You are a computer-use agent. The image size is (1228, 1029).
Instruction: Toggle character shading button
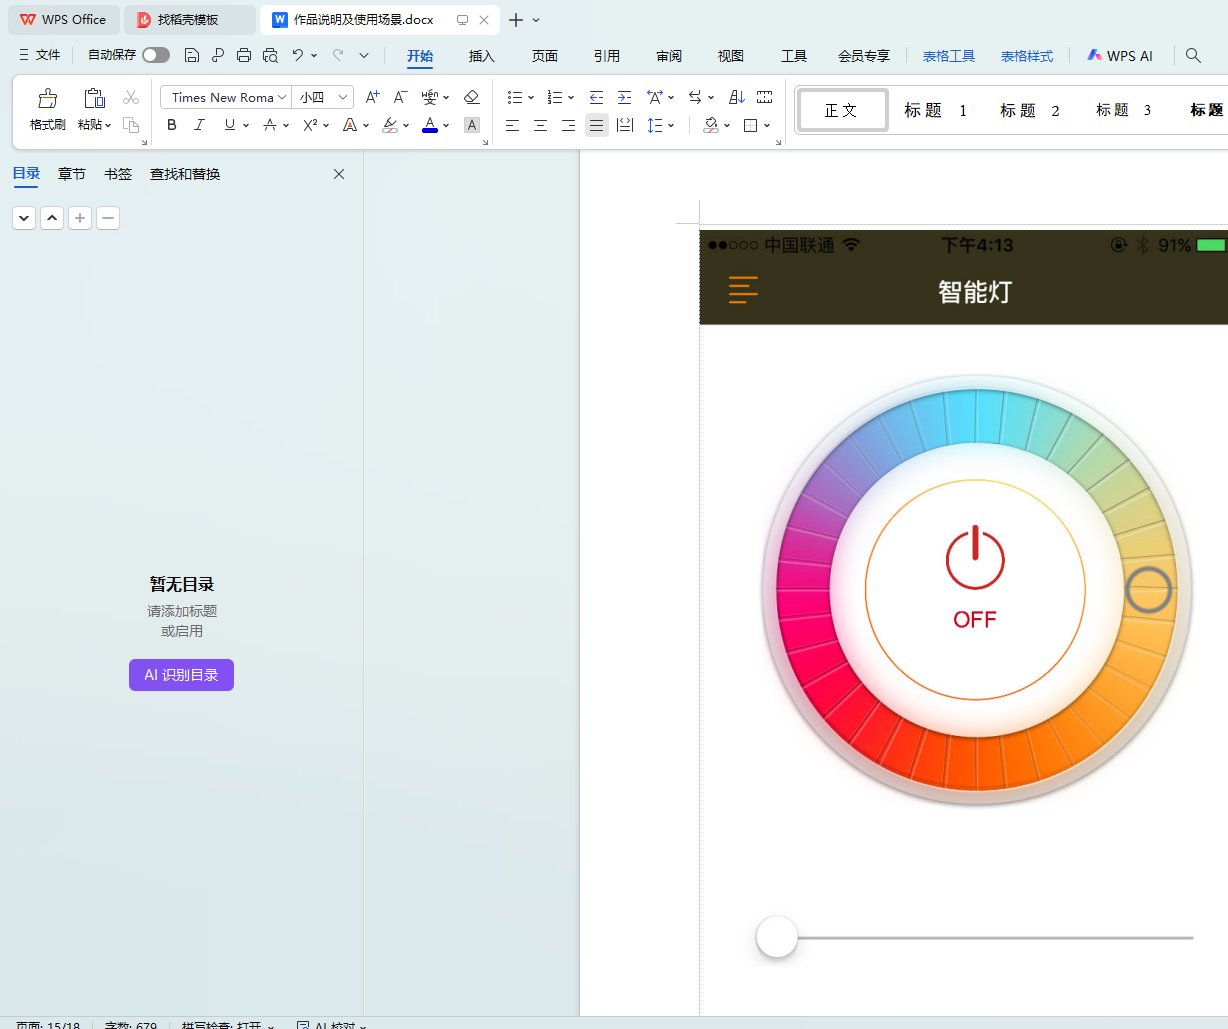click(472, 125)
